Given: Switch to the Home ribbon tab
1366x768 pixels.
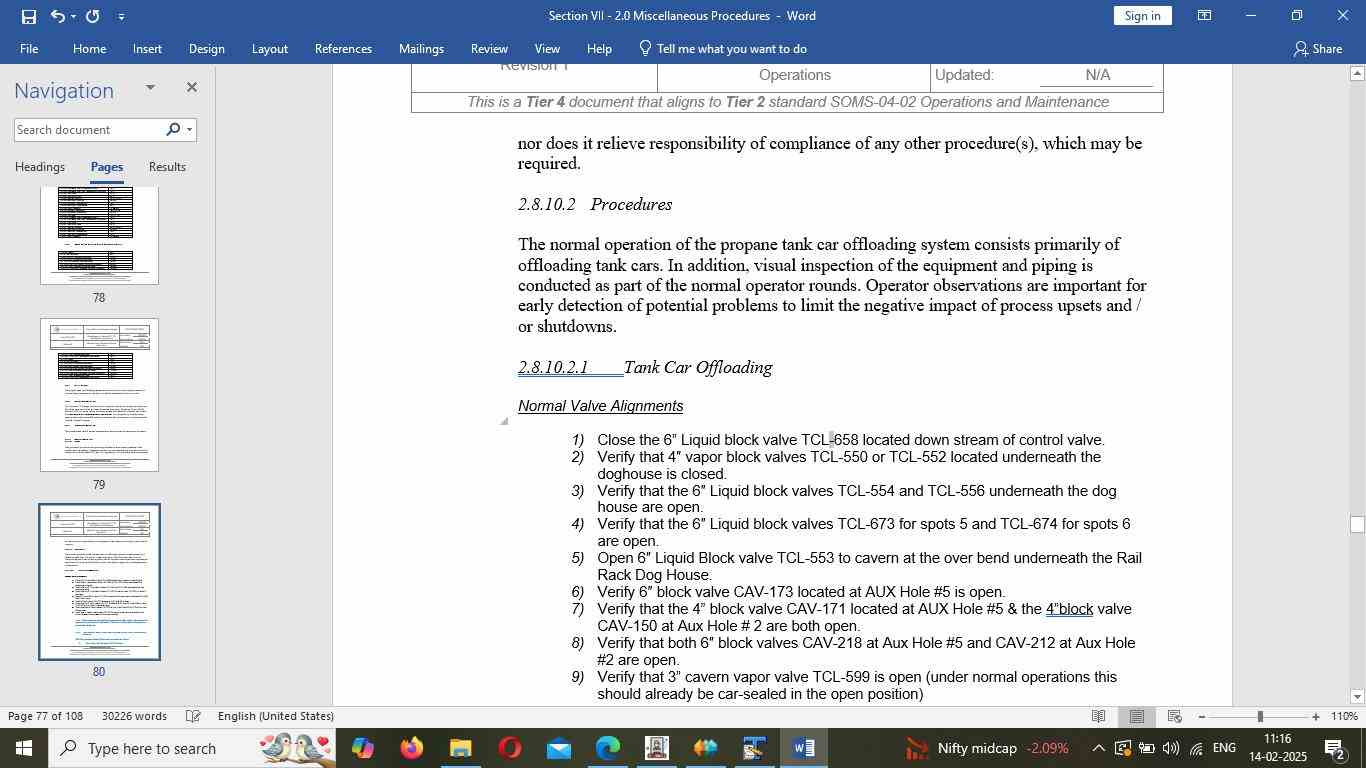Looking at the screenshot, I should [89, 48].
